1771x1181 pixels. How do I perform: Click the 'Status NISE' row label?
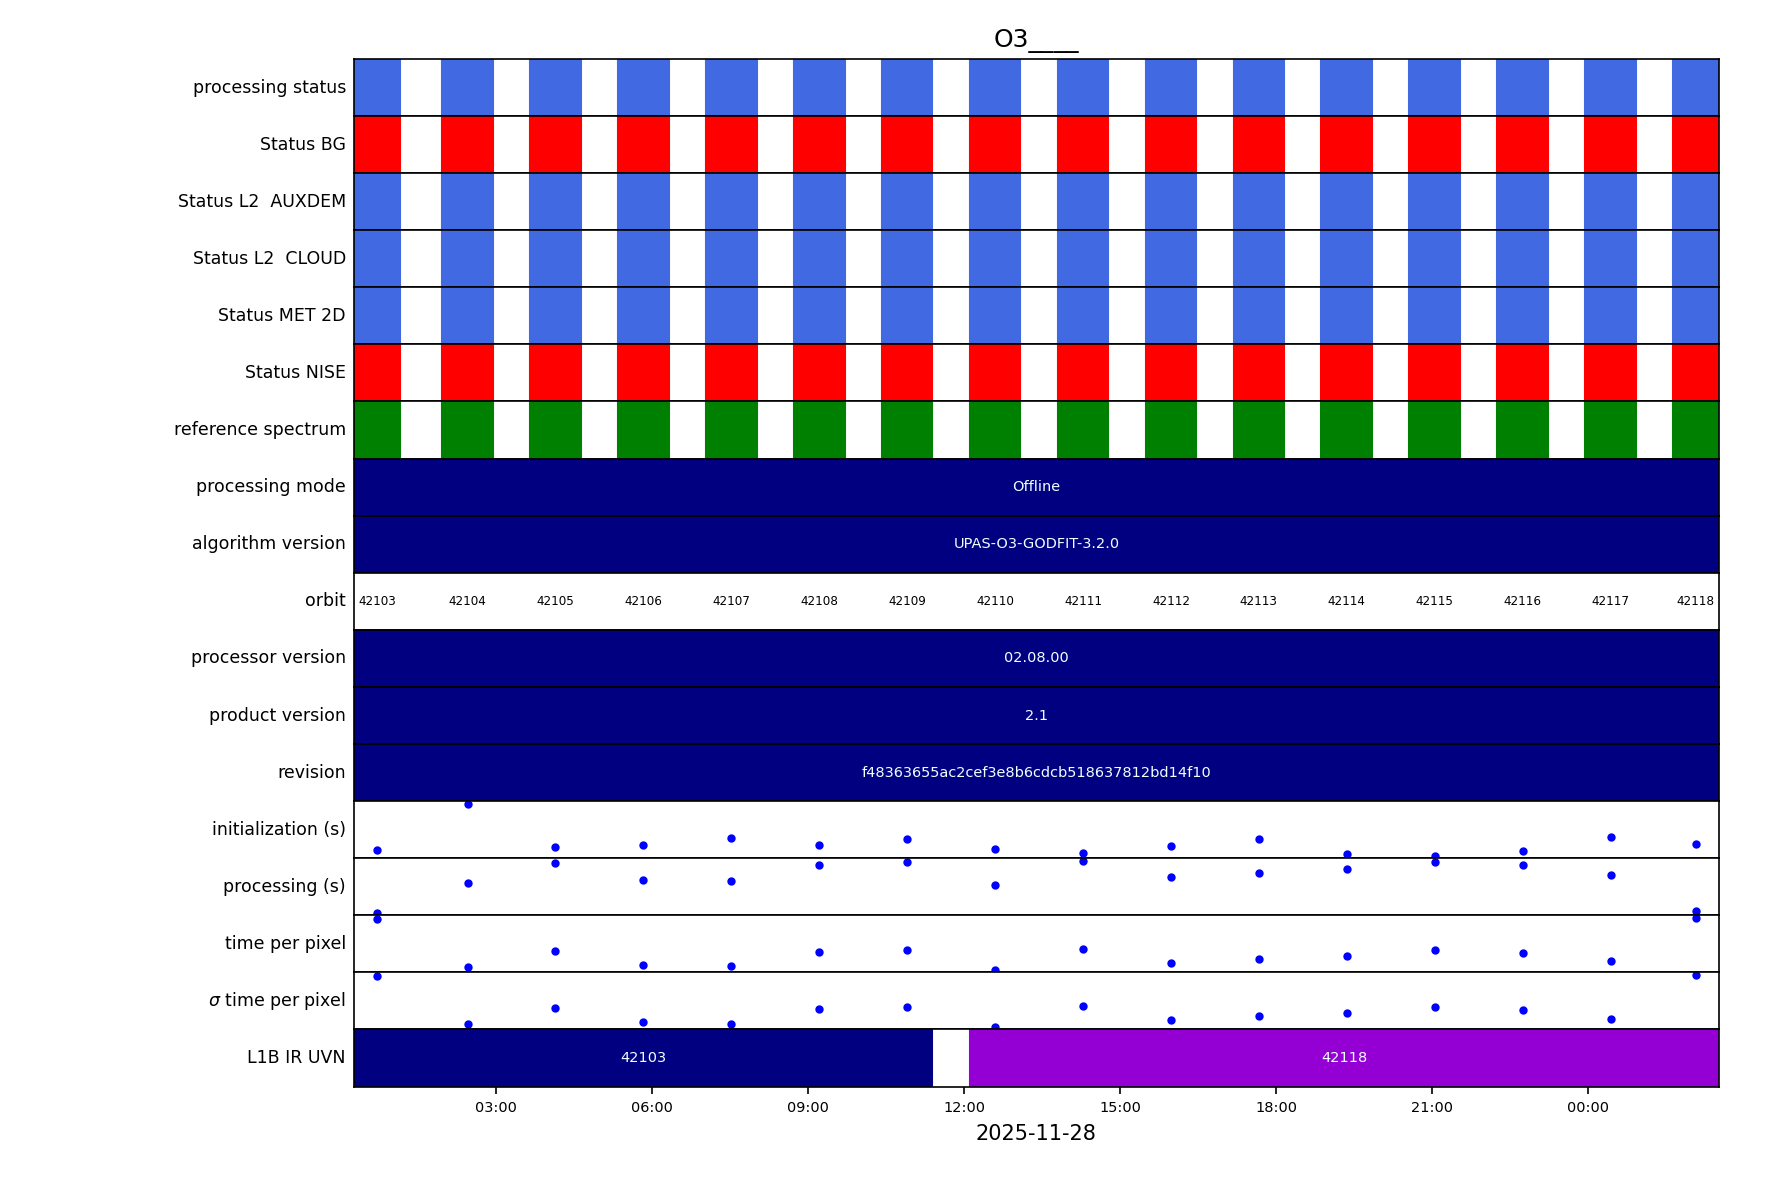click(295, 373)
